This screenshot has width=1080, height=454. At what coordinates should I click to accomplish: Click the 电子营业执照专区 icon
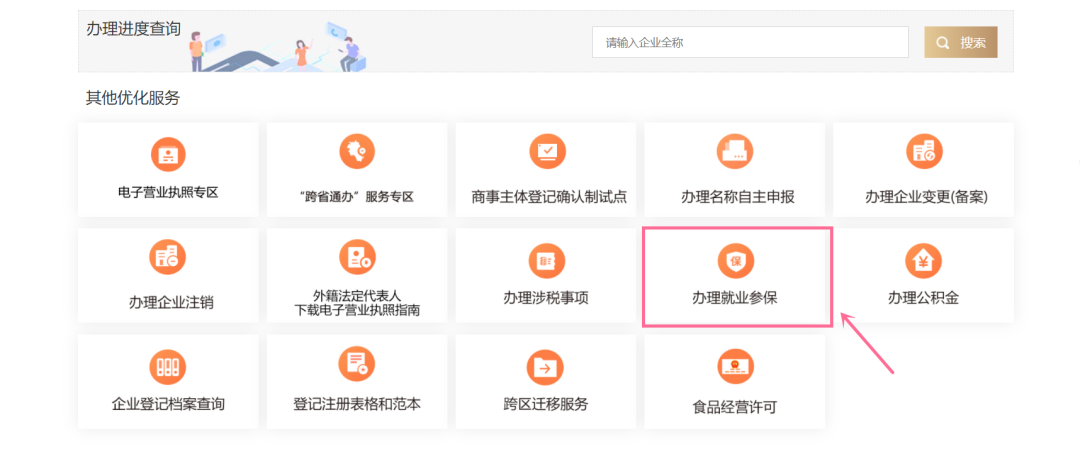[168, 154]
